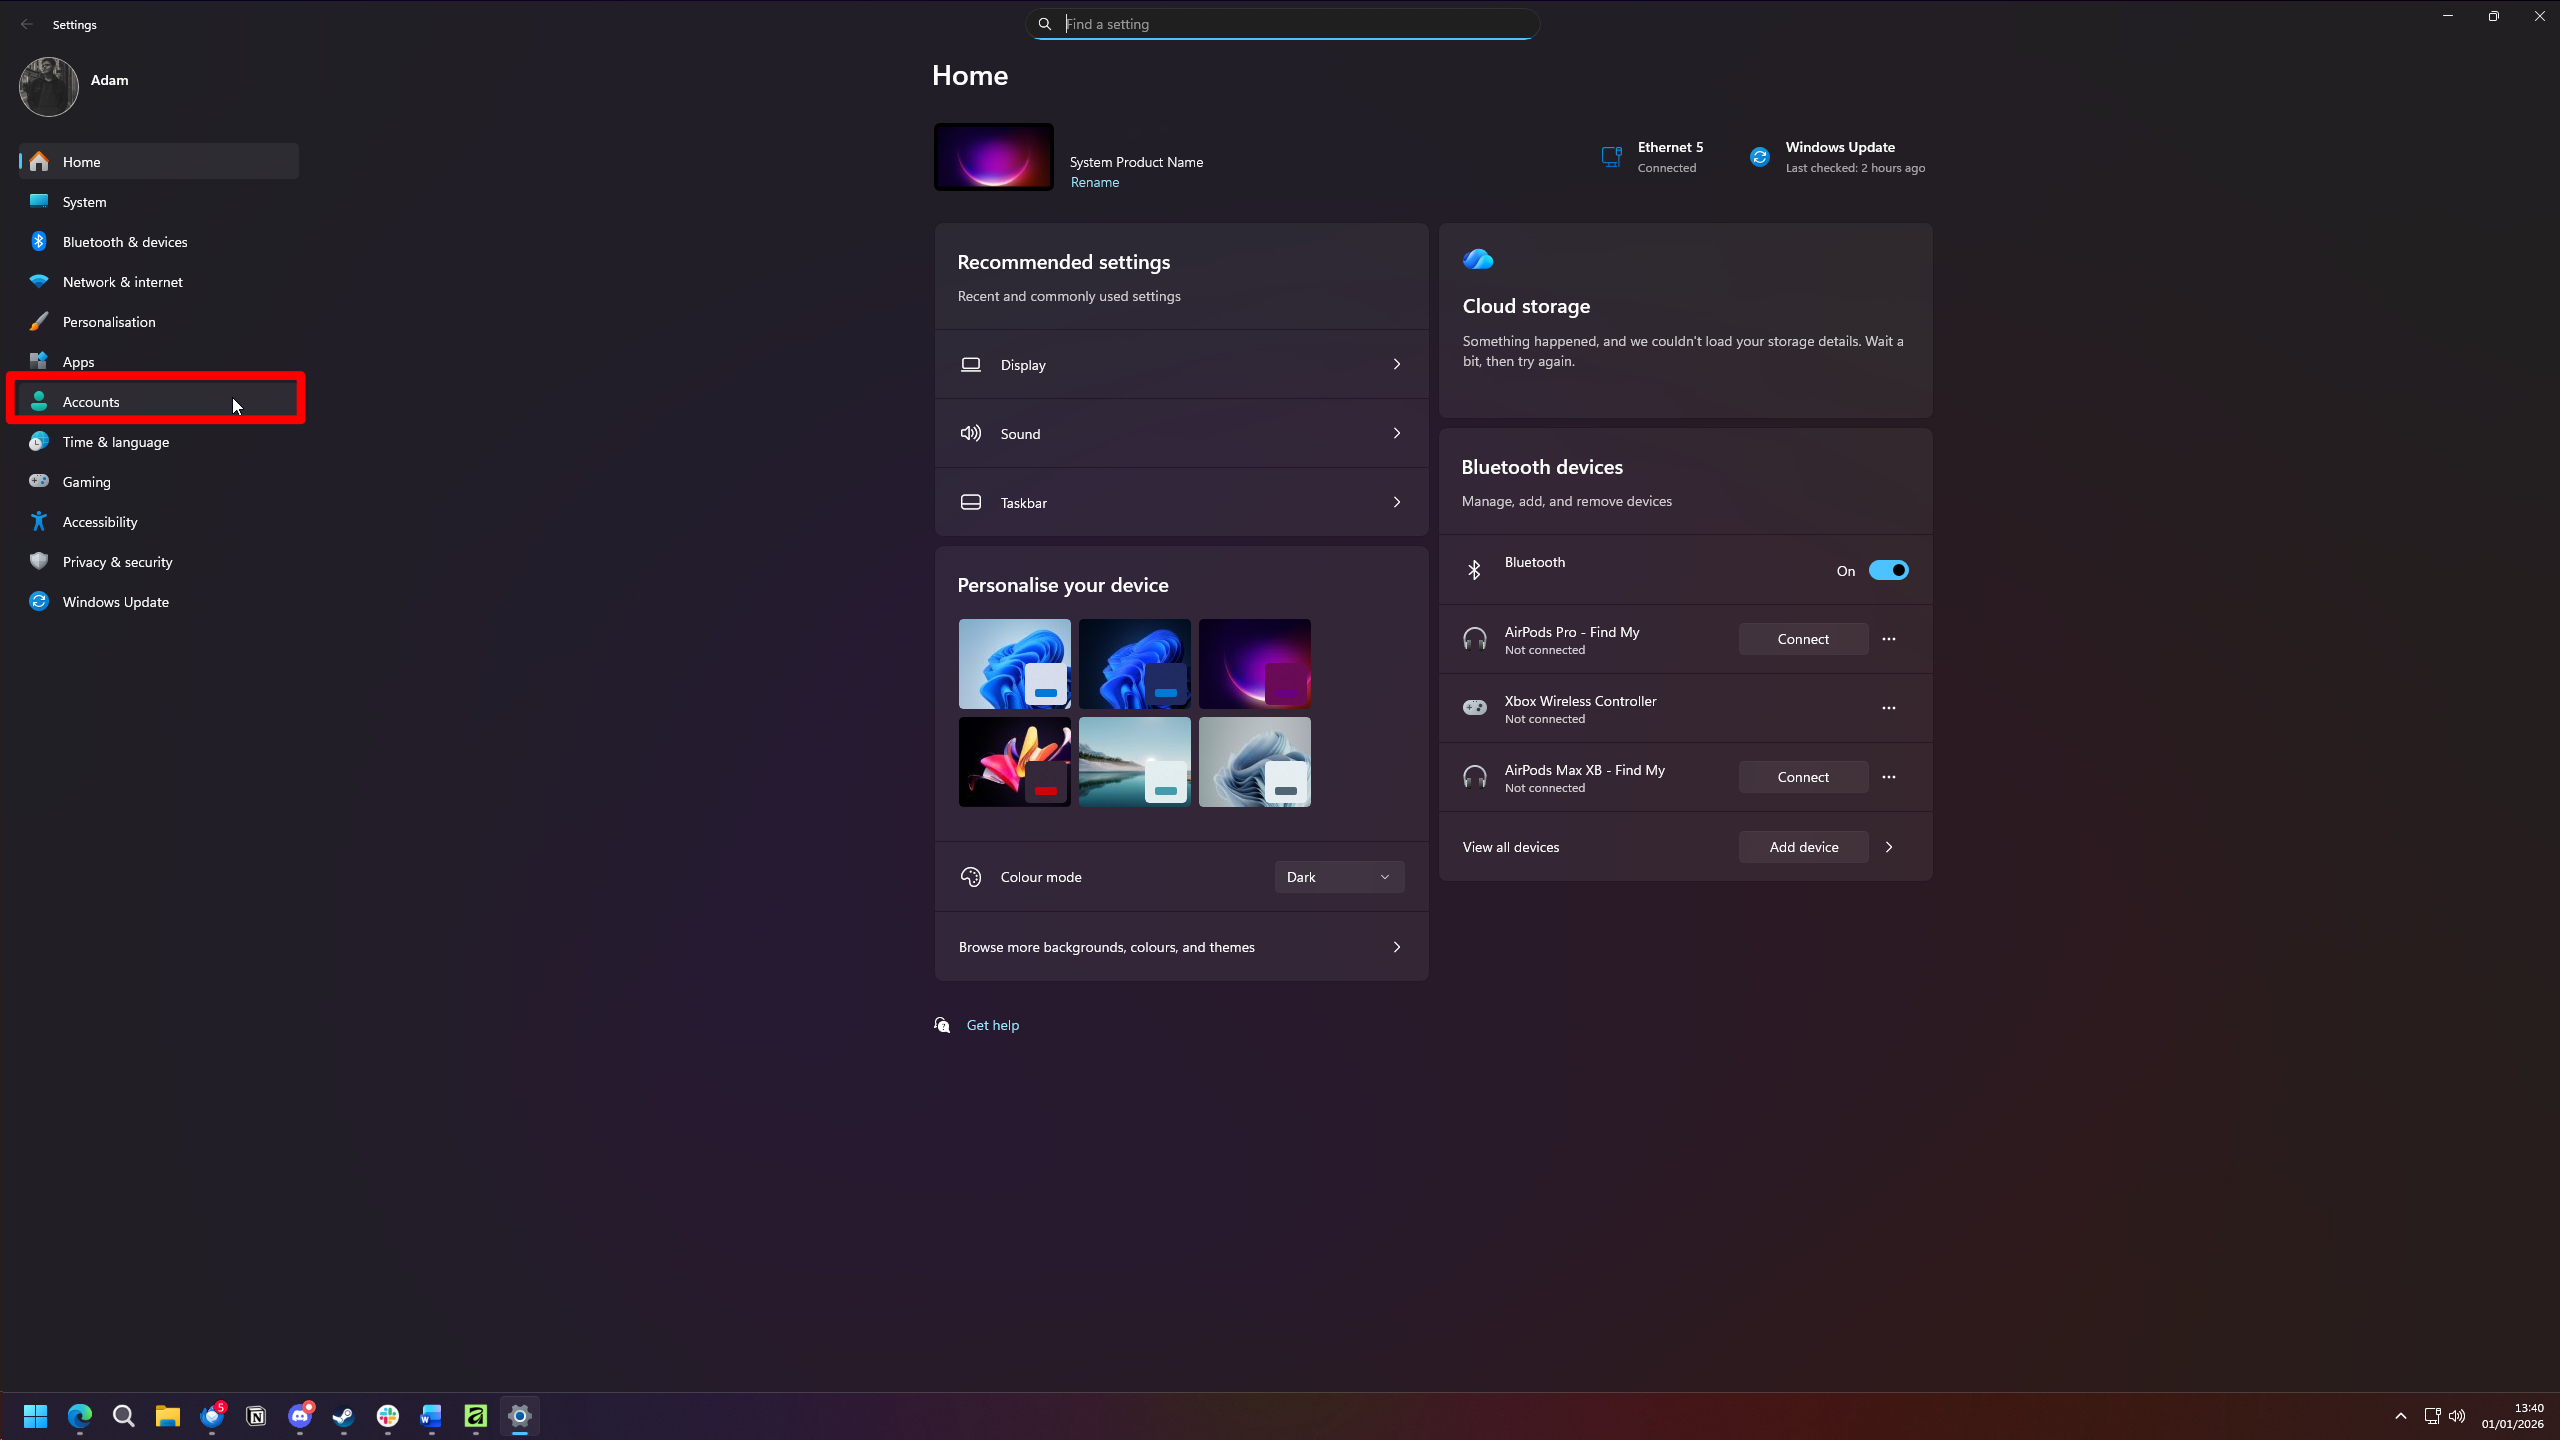
Task: Expand the Taskbar settings row
Action: 1180,502
